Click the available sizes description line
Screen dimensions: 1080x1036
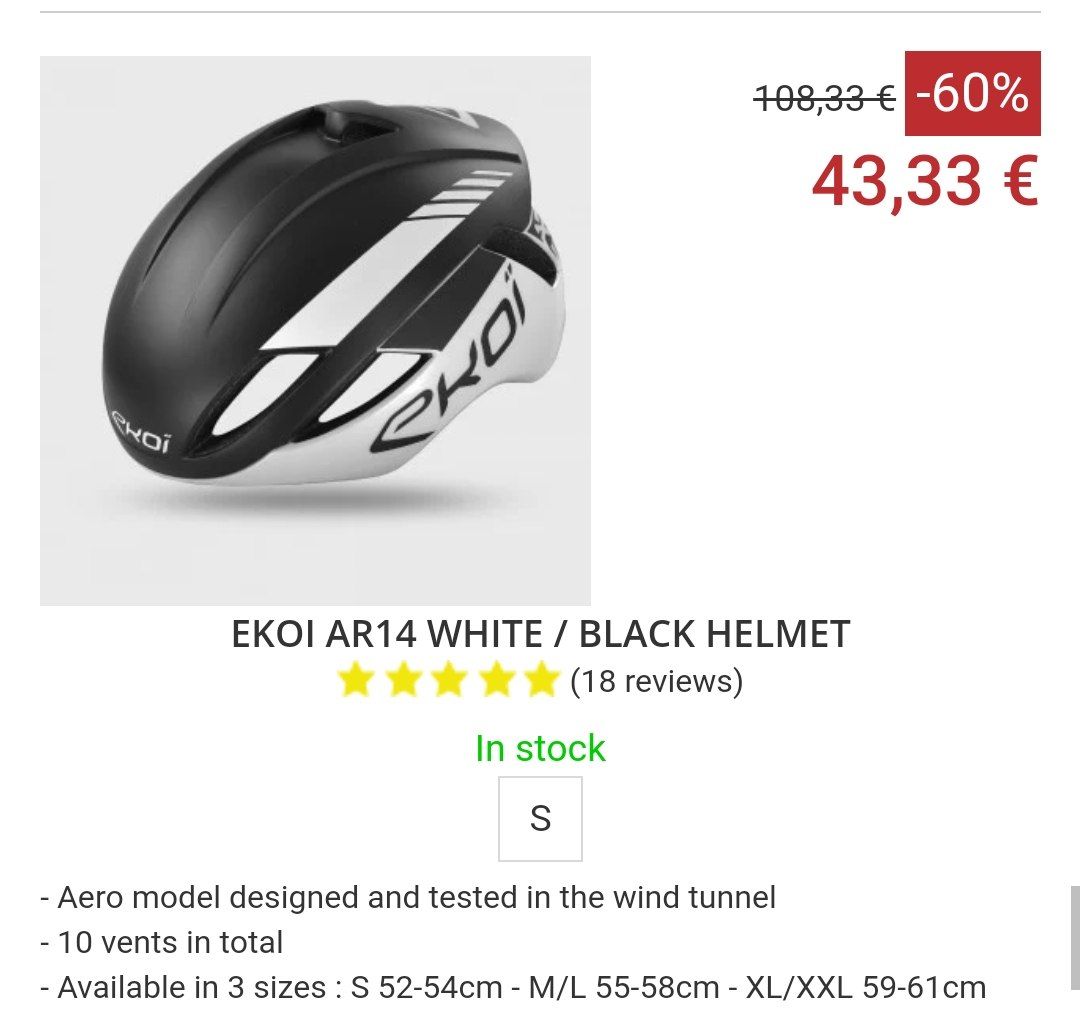click(x=513, y=987)
